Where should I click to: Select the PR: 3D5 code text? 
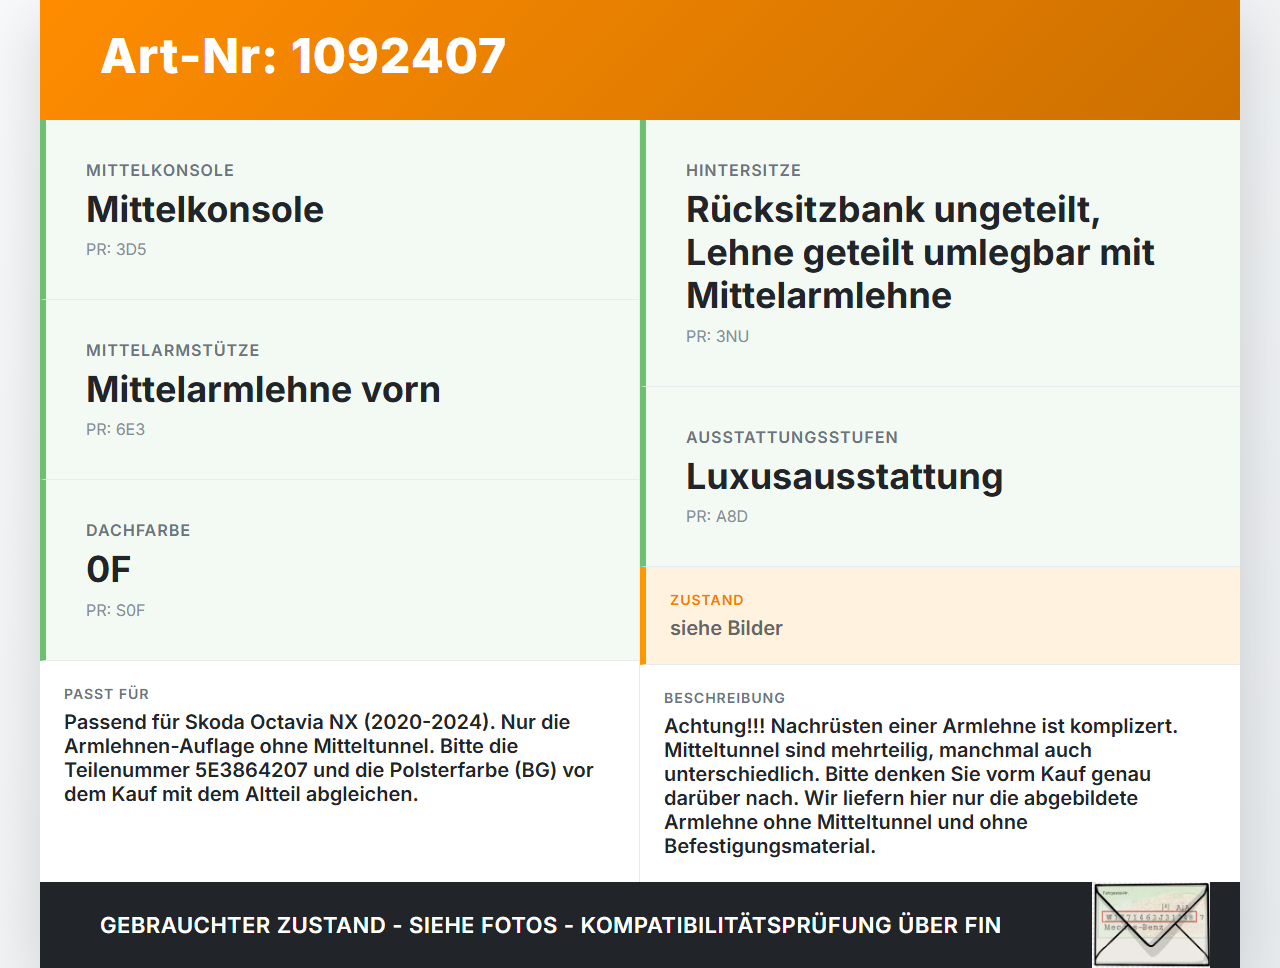coord(116,249)
